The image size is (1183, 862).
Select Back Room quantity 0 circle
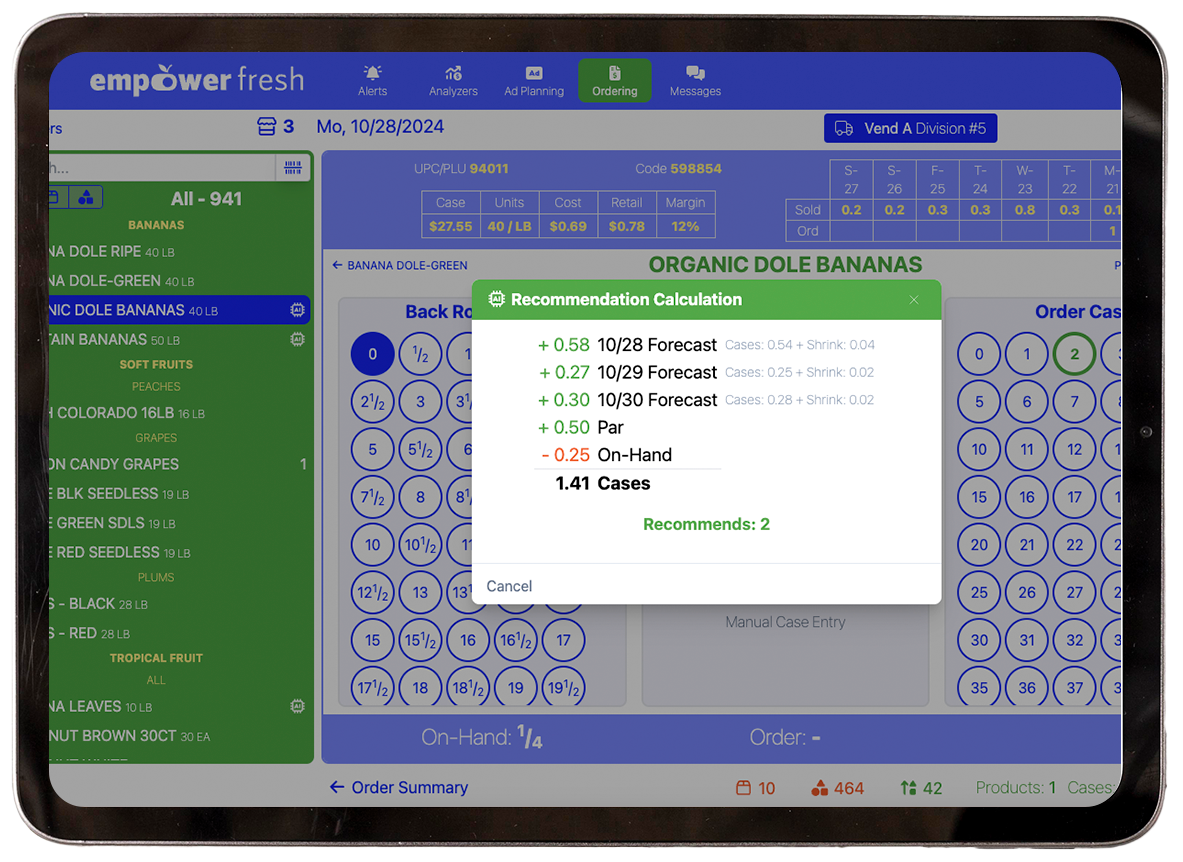(373, 354)
